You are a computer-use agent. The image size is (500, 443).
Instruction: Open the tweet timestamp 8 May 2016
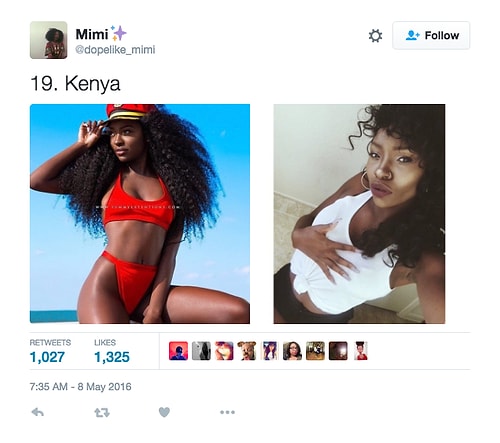[x=80, y=387]
